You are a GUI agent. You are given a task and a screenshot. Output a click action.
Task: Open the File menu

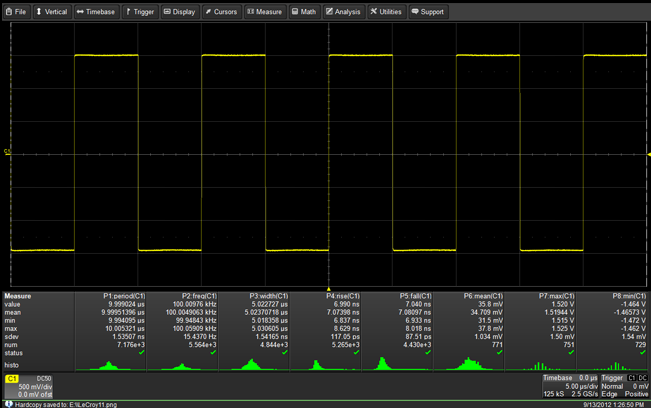point(16,12)
